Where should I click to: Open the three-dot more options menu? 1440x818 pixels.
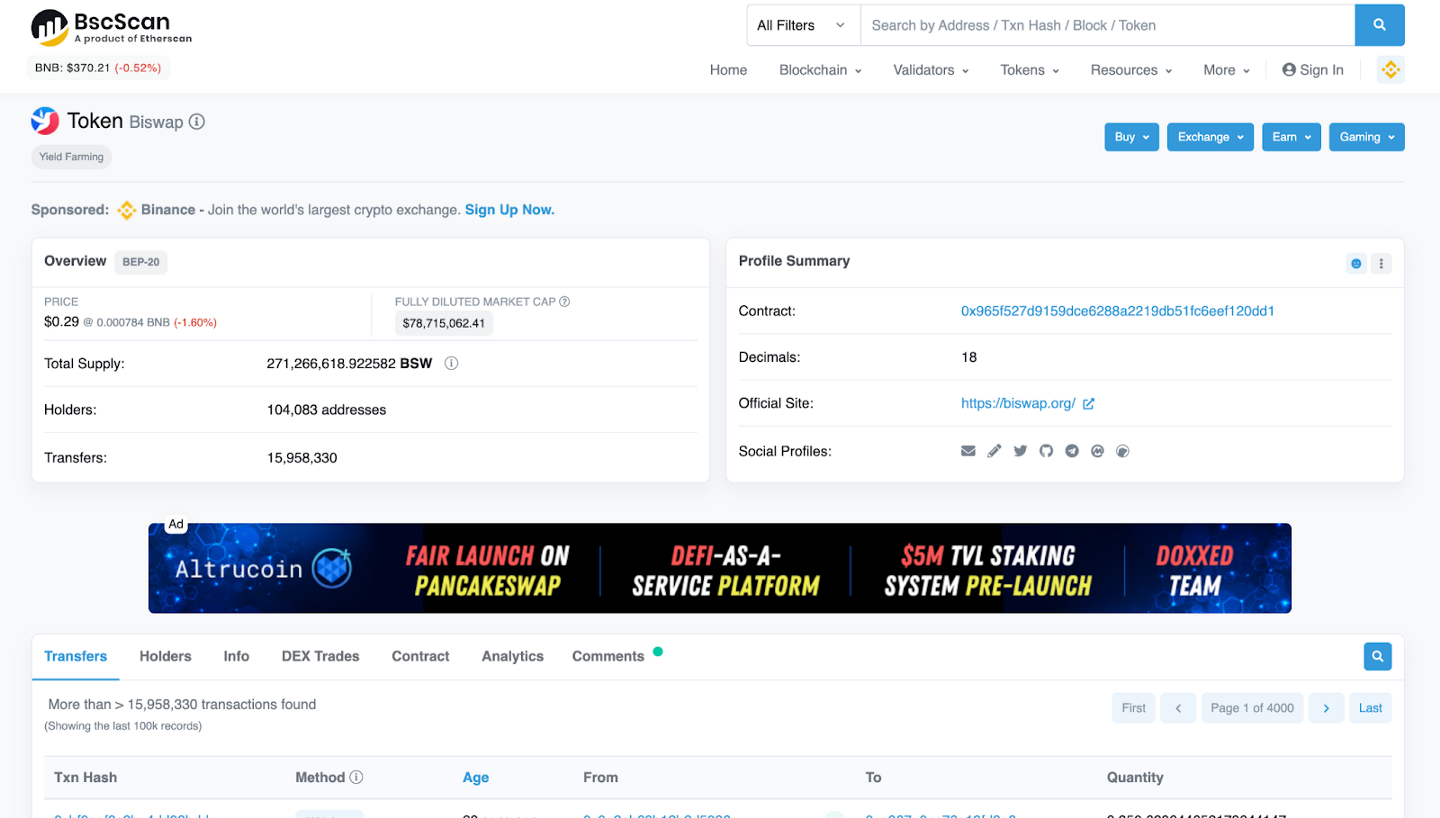(1381, 264)
